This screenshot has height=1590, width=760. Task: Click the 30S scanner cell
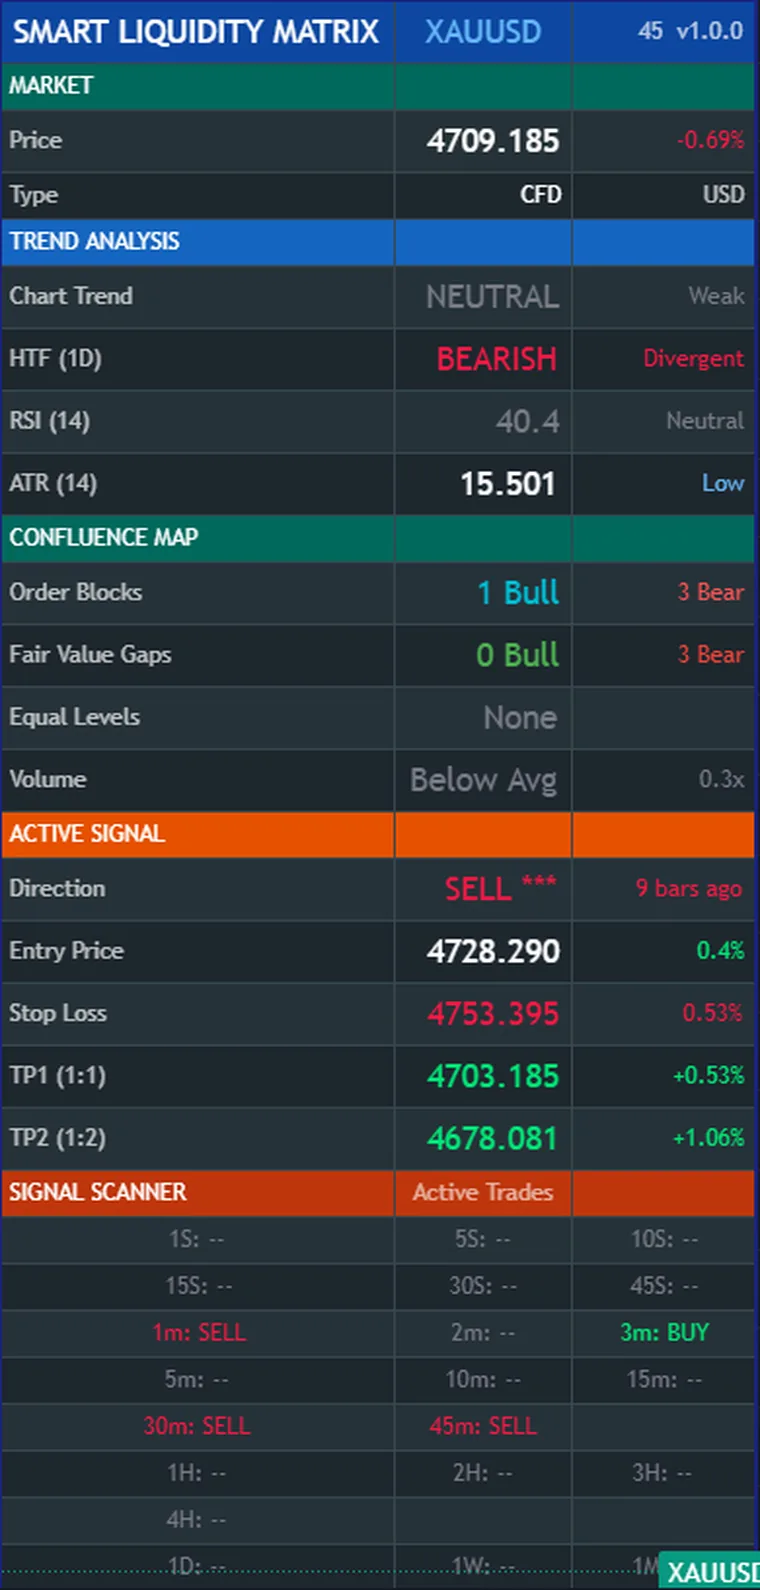(x=483, y=1285)
